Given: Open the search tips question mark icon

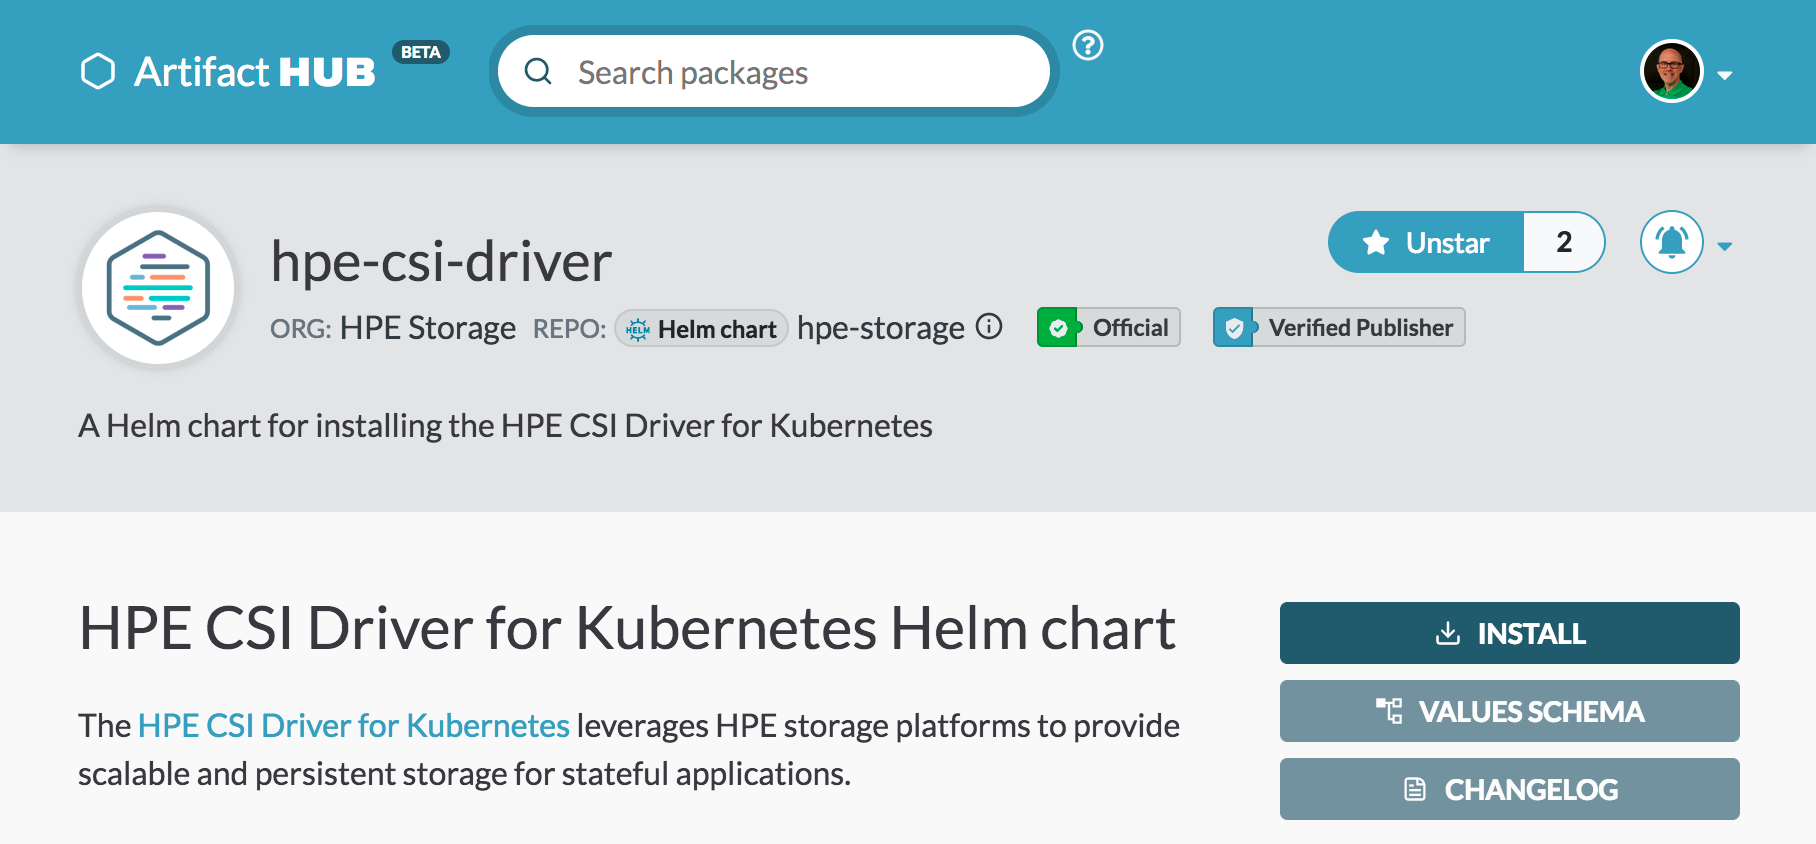Looking at the screenshot, I should (1088, 45).
